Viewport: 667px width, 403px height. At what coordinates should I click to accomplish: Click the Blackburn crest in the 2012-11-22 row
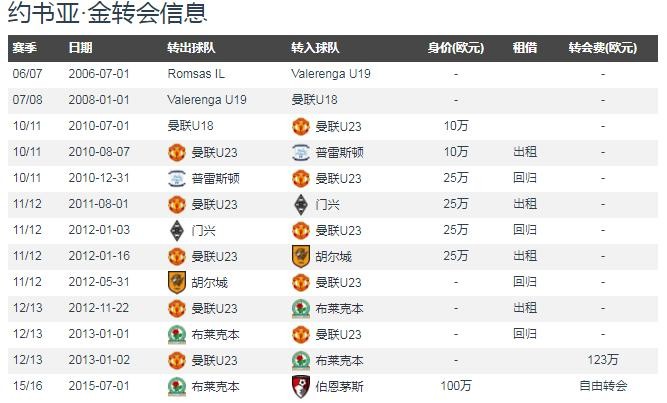click(301, 308)
